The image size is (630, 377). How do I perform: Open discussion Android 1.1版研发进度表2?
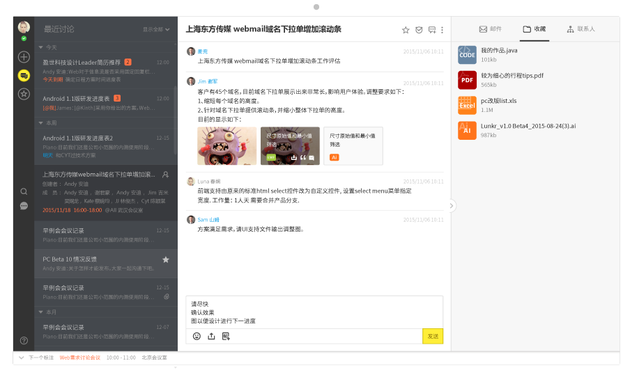coord(106,146)
